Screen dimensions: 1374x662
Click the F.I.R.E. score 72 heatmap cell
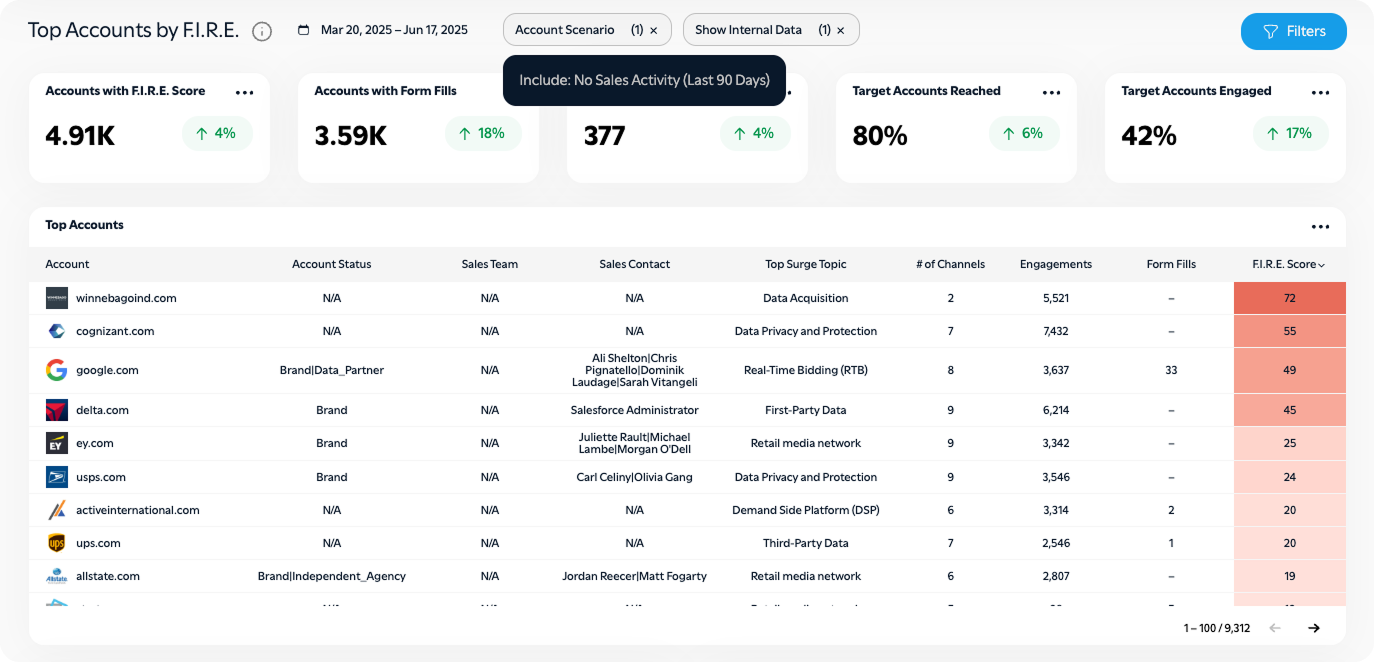coord(1289,298)
